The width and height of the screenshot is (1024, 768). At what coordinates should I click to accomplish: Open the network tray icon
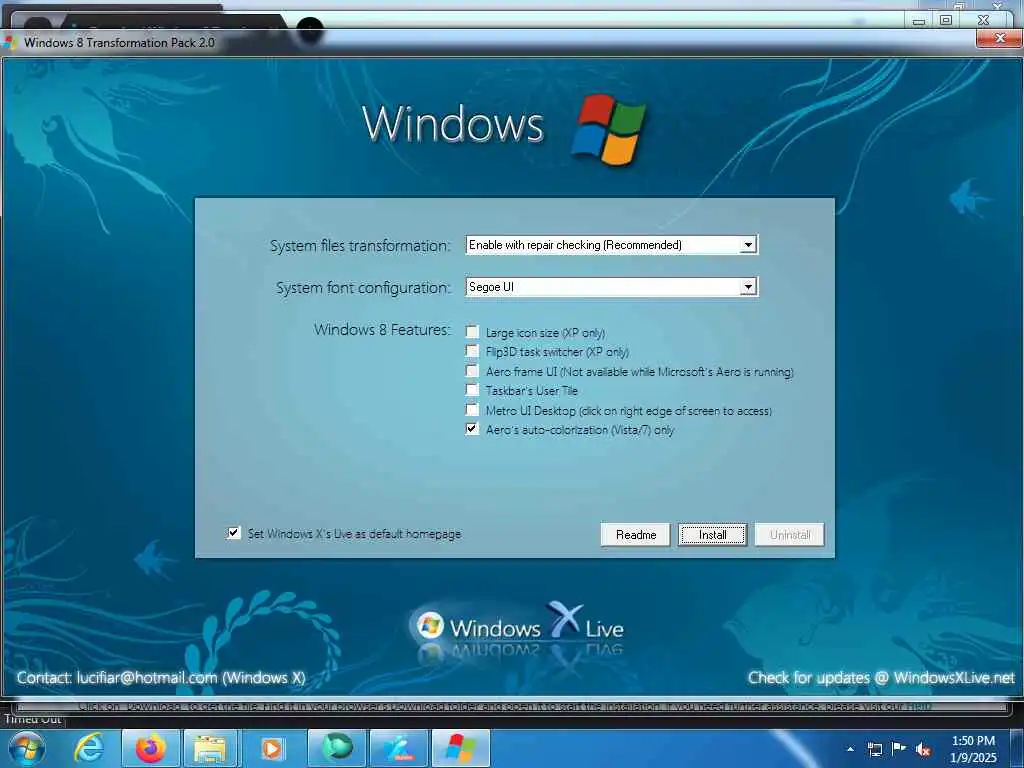pos(874,750)
